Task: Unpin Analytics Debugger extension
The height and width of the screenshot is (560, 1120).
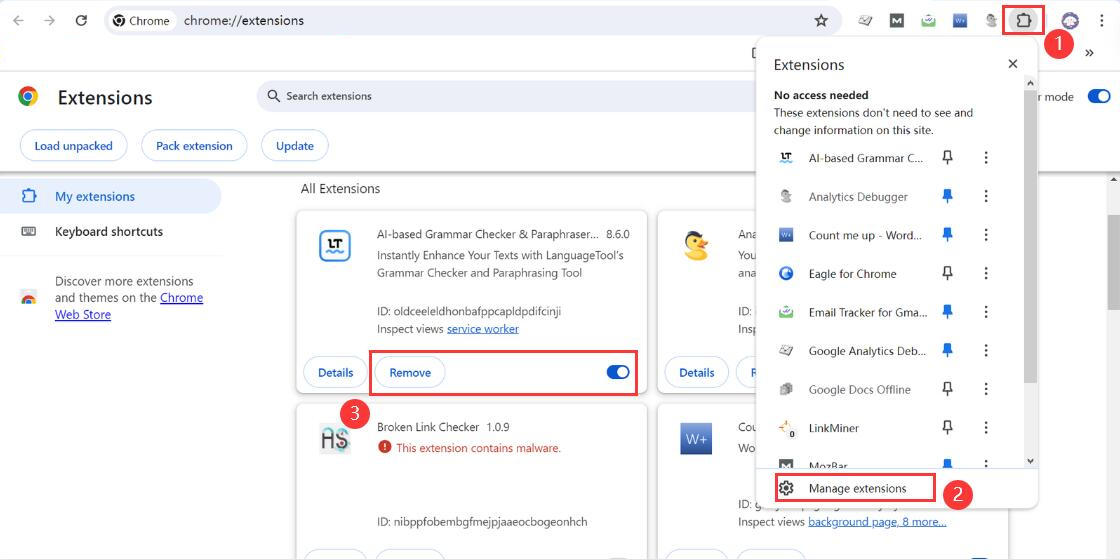Action: (947, 196)
